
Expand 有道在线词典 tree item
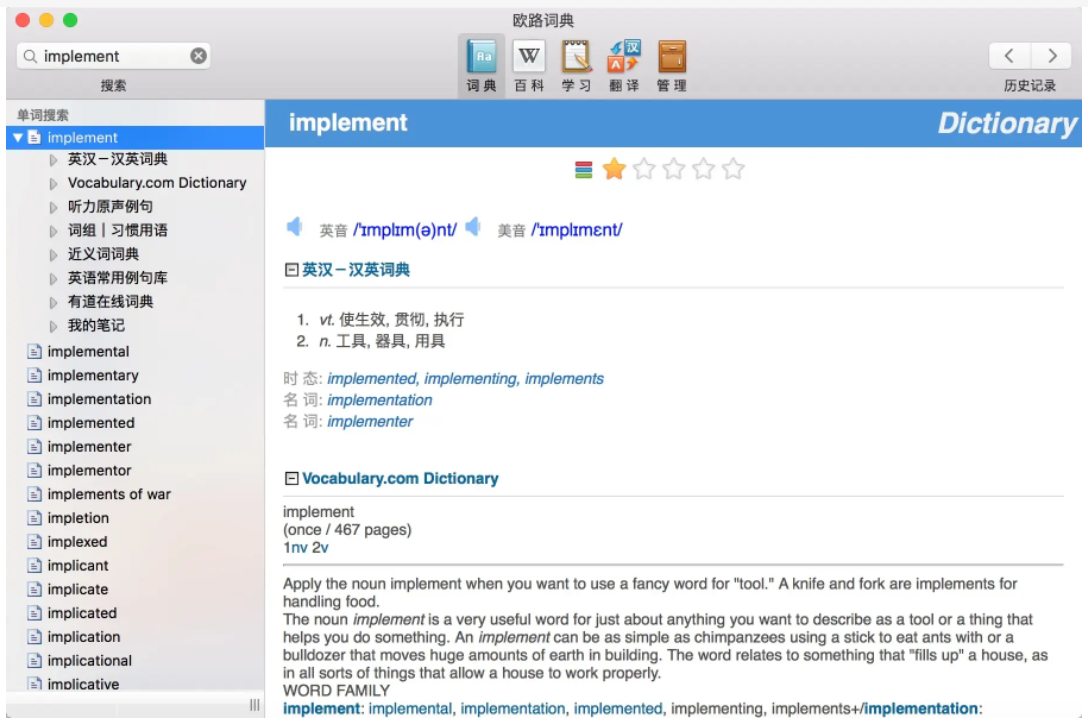pyautogui.click(x=53, y=303)
